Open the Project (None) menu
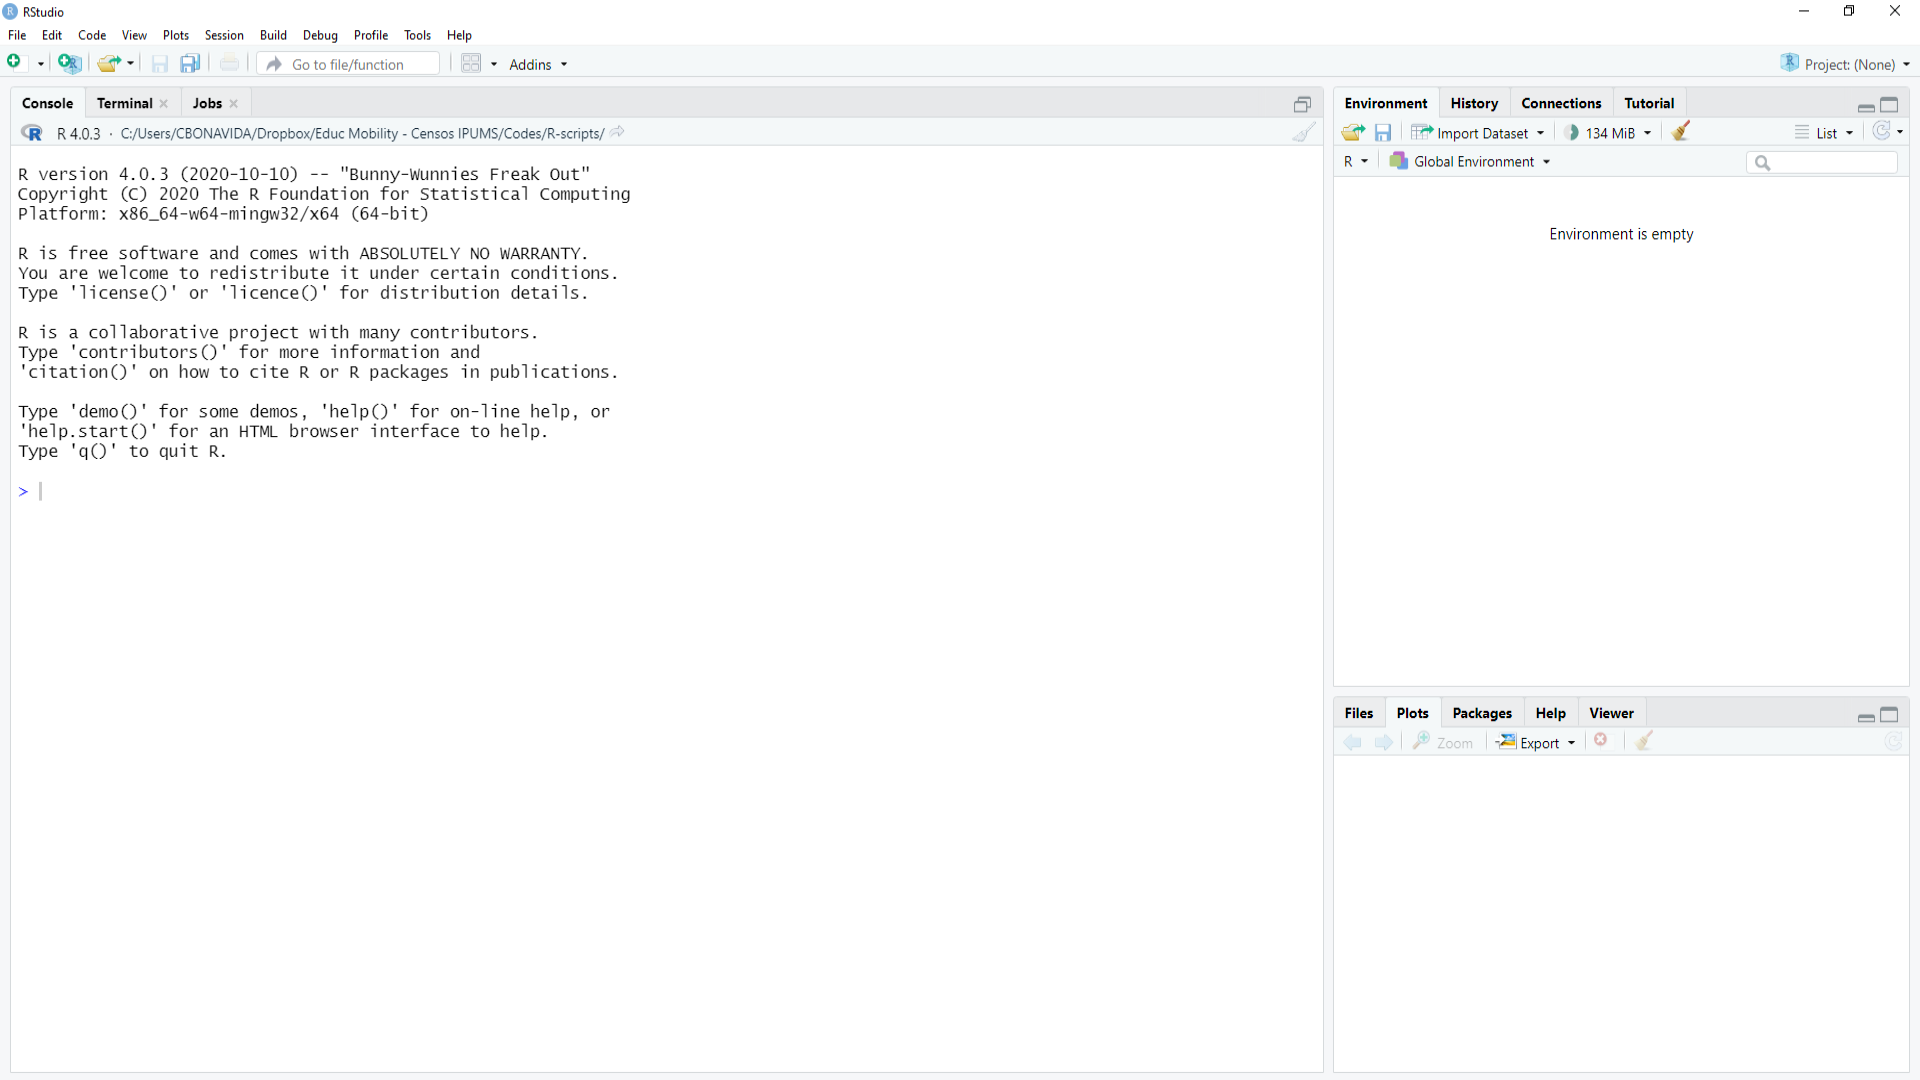This screenshot has height=1080, width=1920. pyautogui.click(x=1848, y=64)
